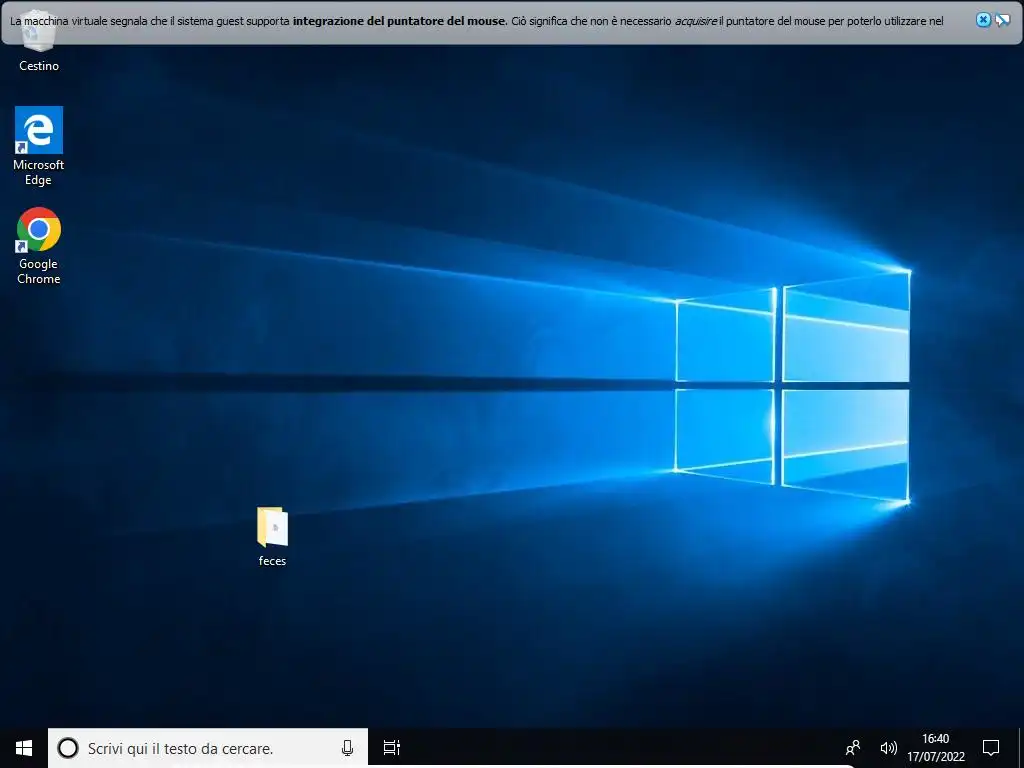1024x768 pixels.
Task: Open Task View from the taskbar
Action: pos(392,748)
